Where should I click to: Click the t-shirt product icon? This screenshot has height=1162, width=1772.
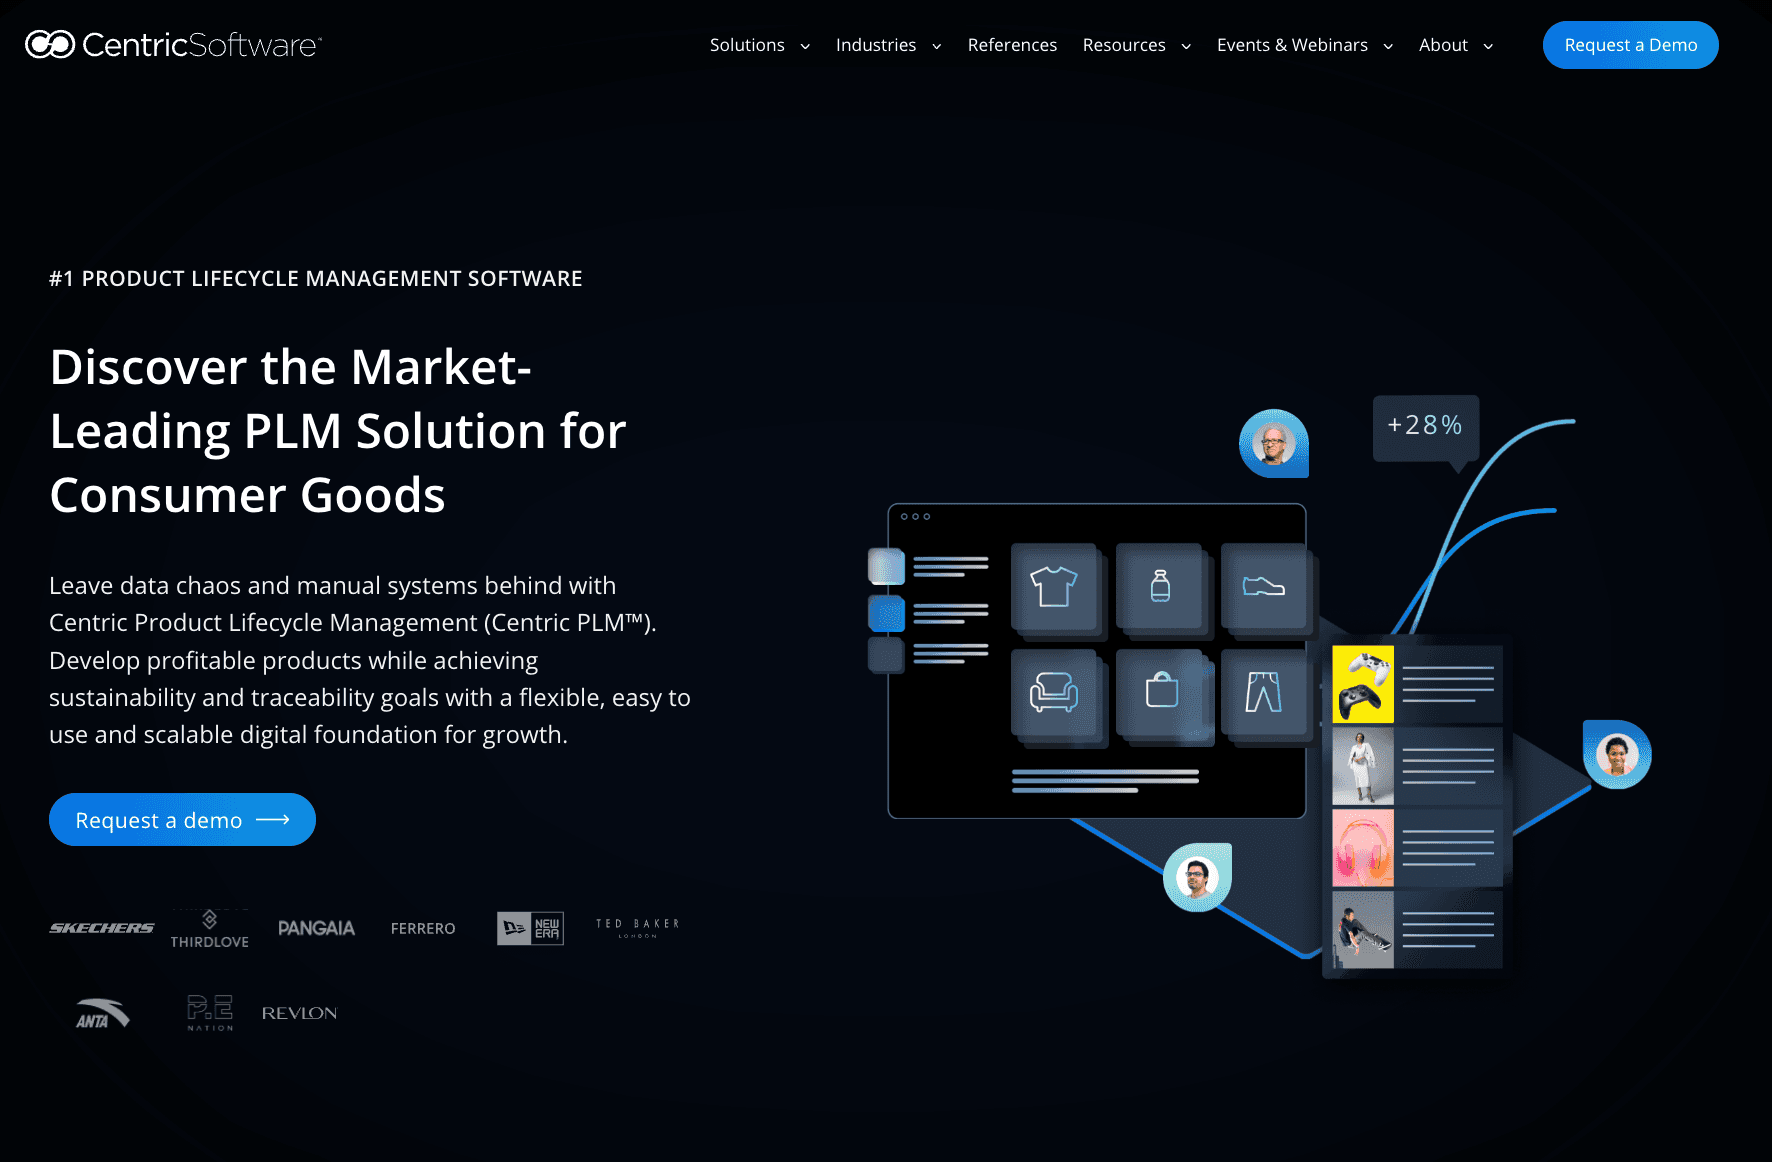click(1054, 587)
